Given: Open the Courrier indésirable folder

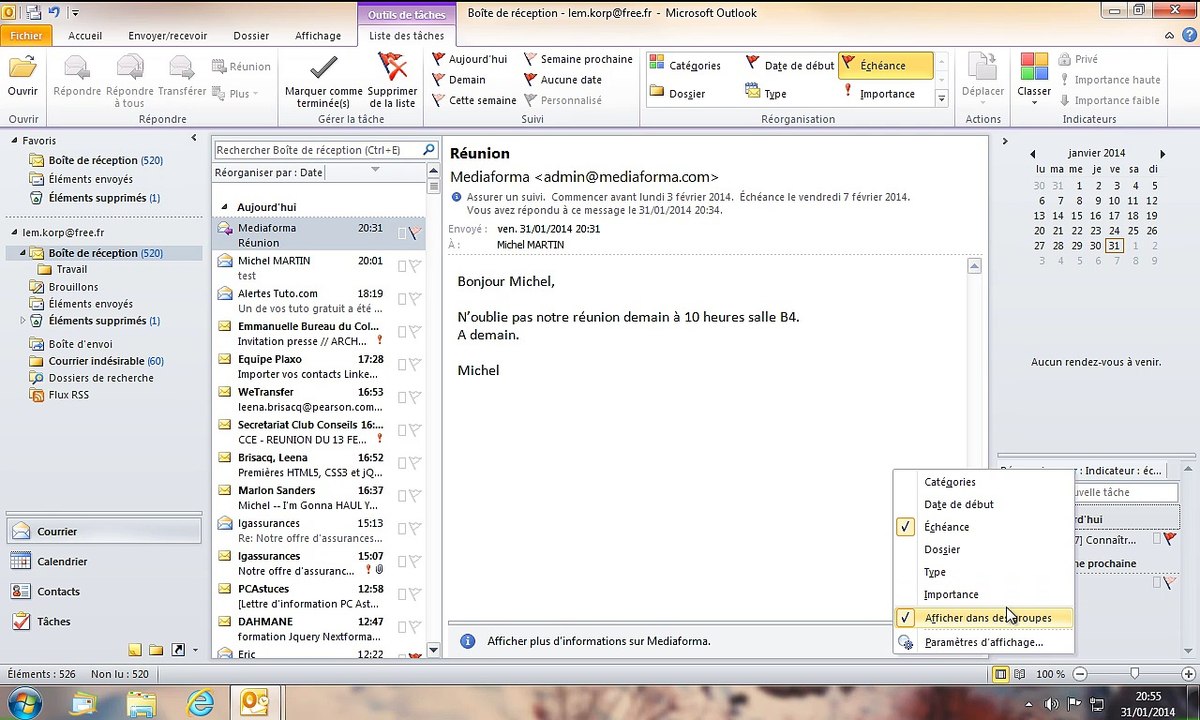Looking at the screenshot, I should click(98, 361).
